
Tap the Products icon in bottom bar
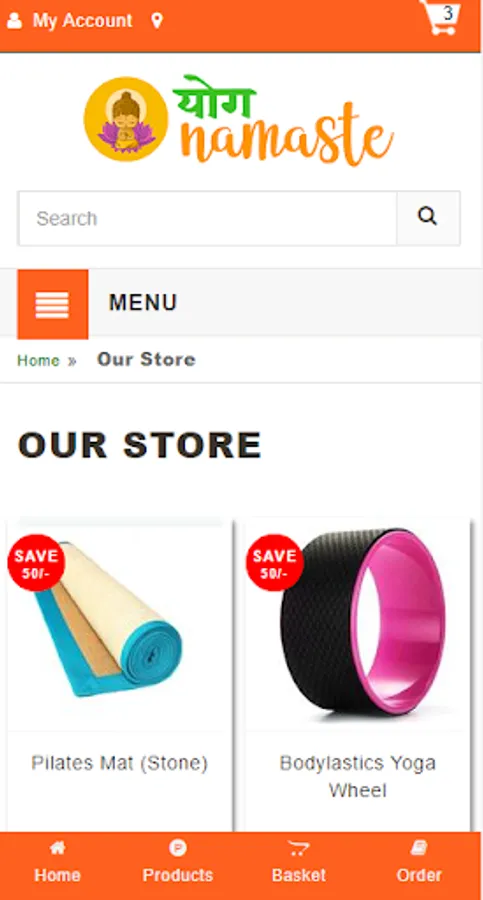(178, 847)
